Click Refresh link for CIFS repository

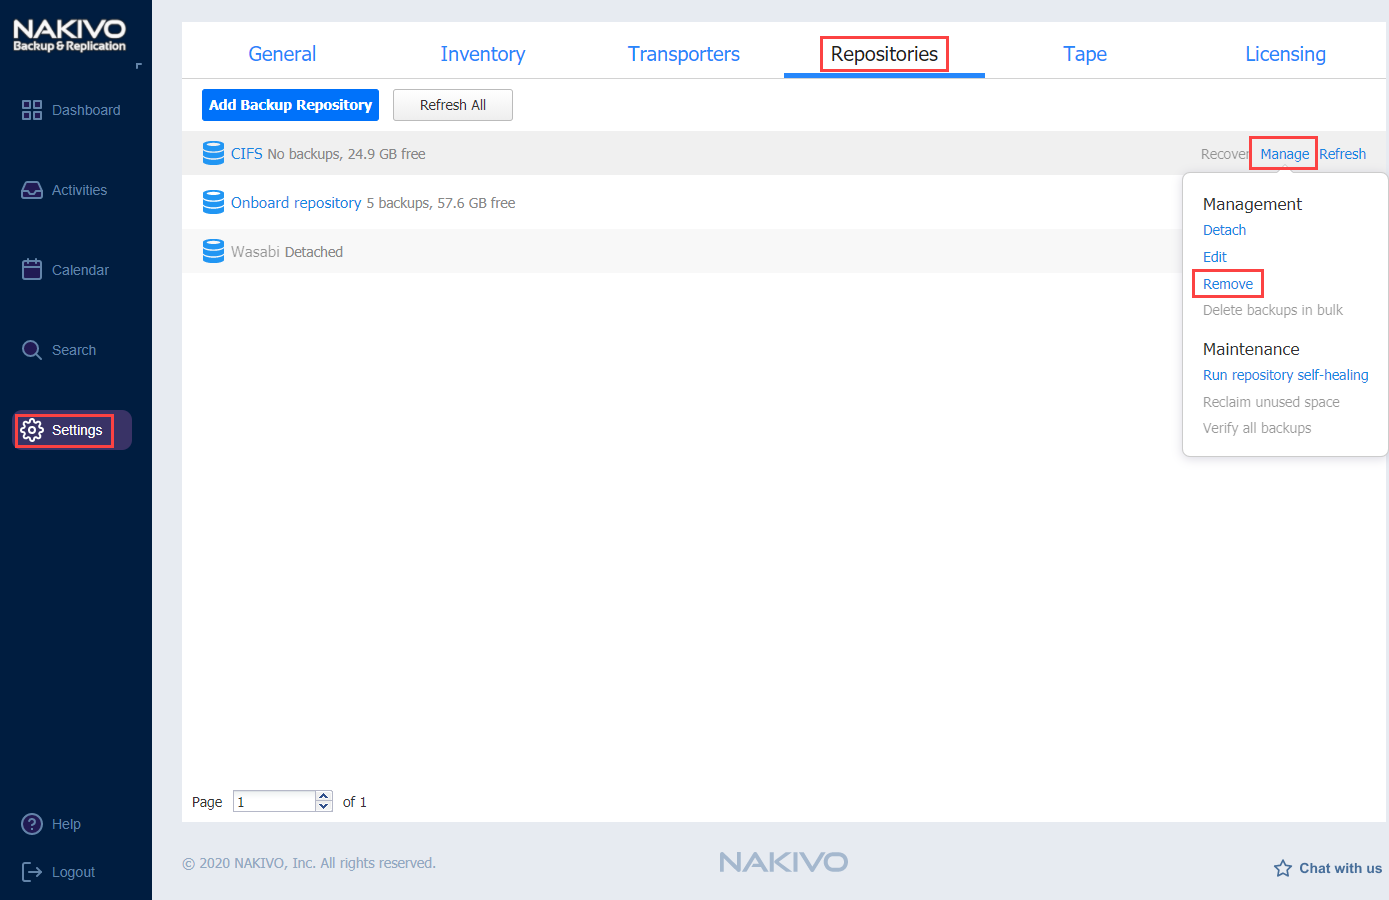[1342, 154]
